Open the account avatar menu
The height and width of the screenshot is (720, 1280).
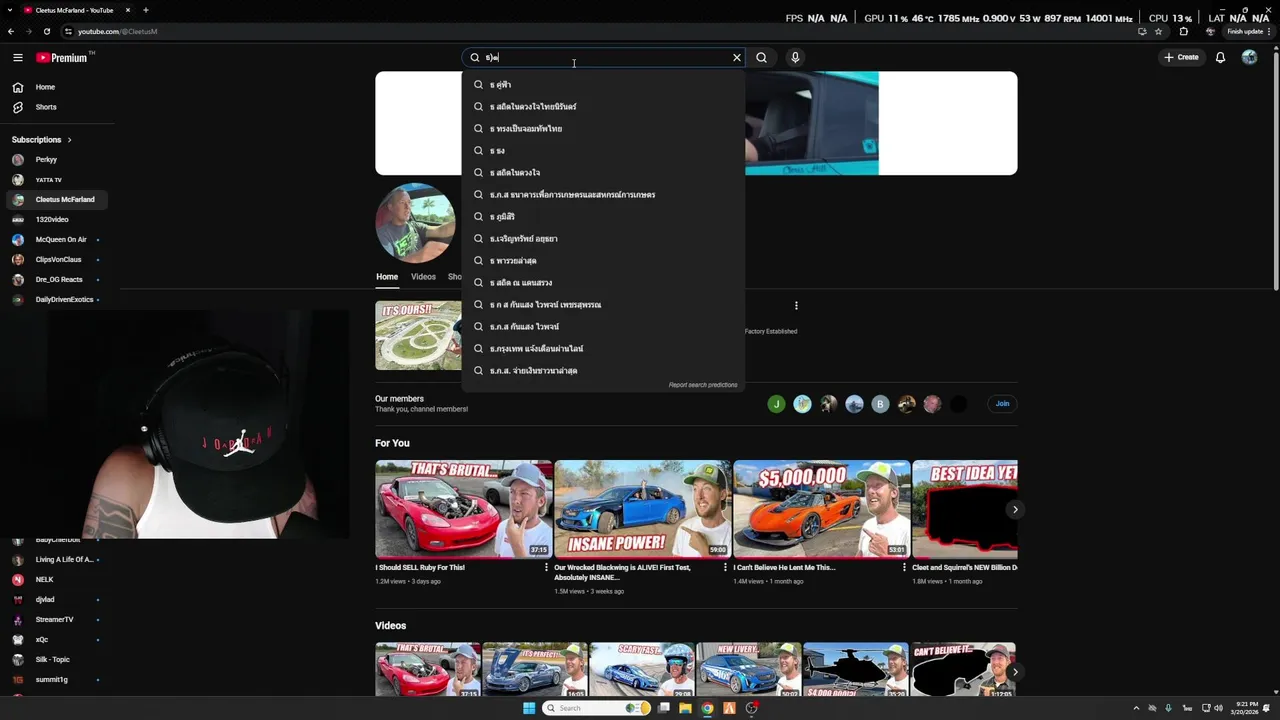[1249, 58]
